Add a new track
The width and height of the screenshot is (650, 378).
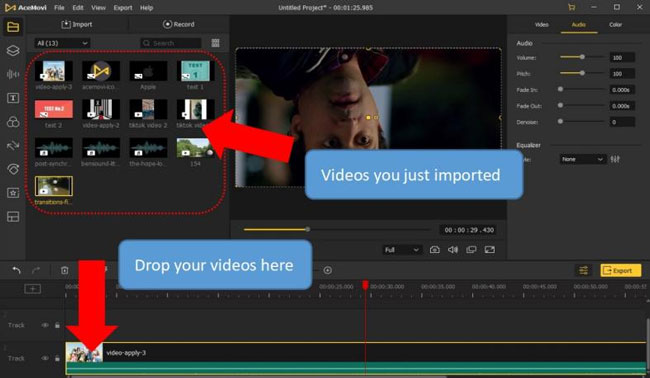coord(32,288)
